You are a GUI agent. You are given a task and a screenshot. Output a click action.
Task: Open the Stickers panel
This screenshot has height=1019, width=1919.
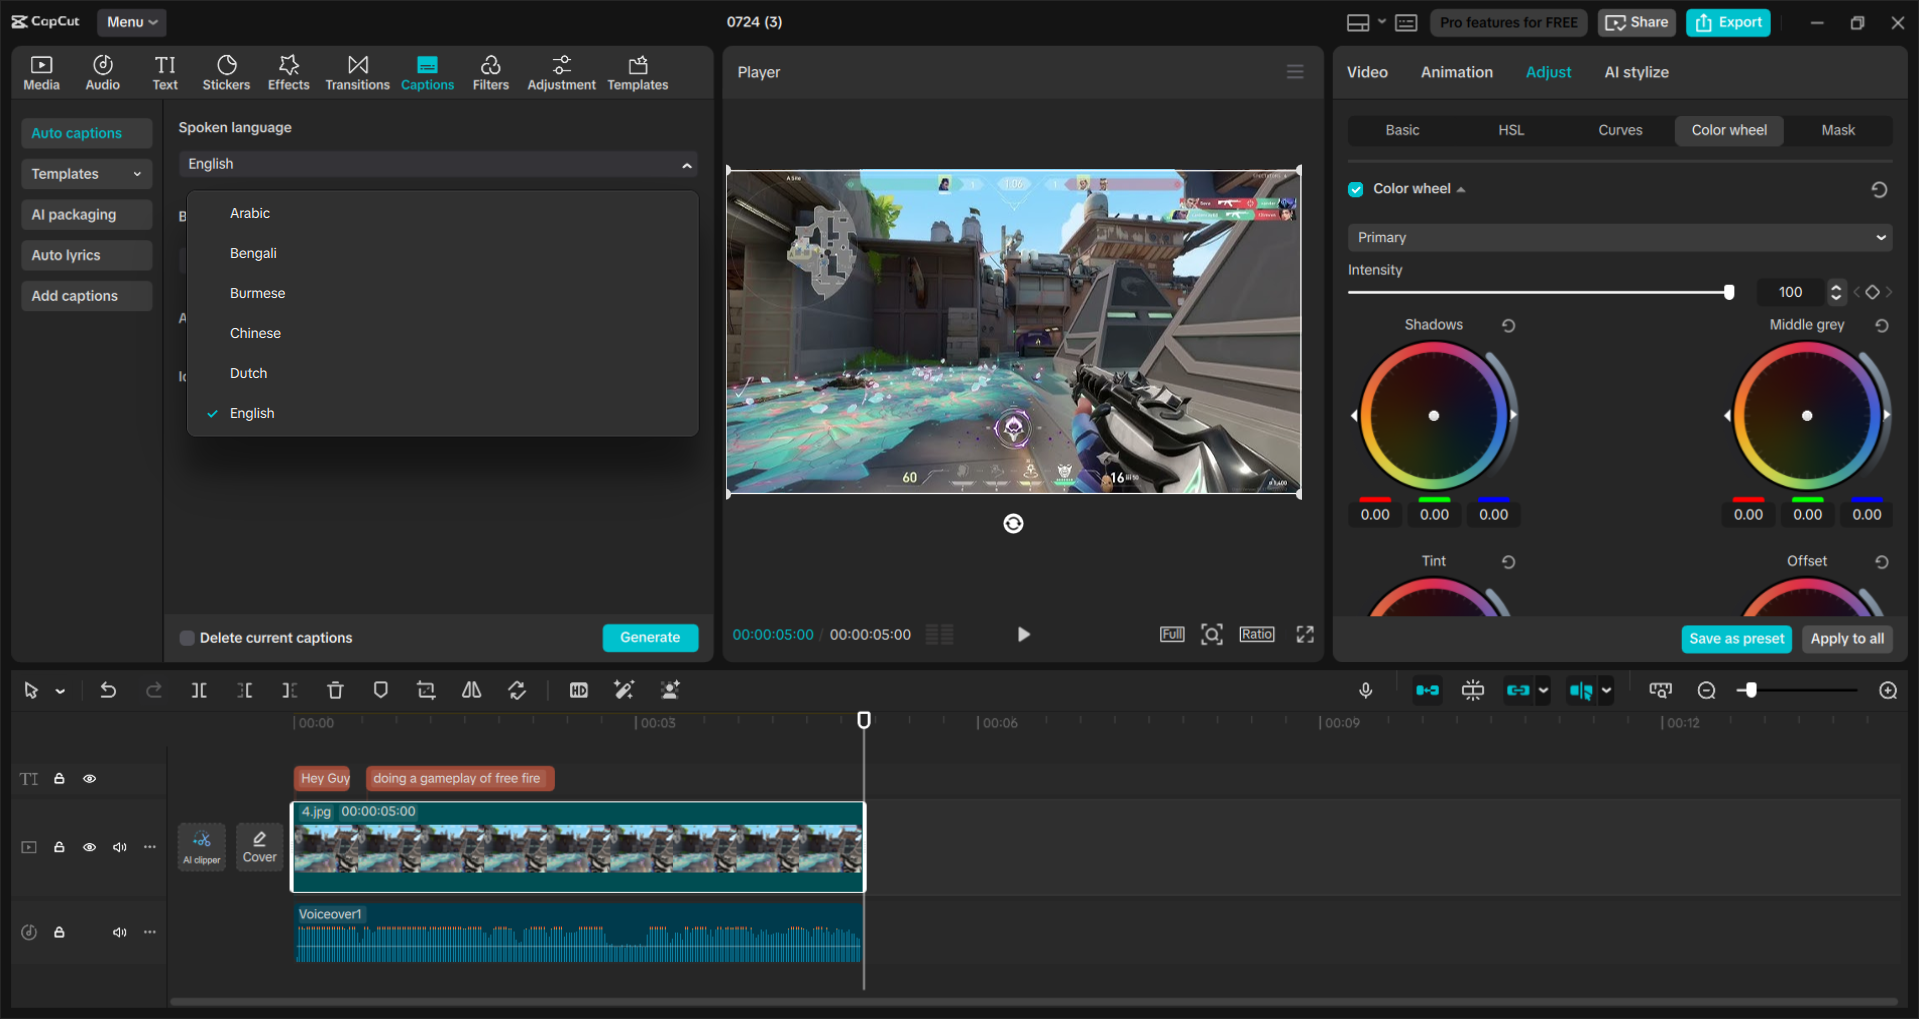tap(226, 73)
